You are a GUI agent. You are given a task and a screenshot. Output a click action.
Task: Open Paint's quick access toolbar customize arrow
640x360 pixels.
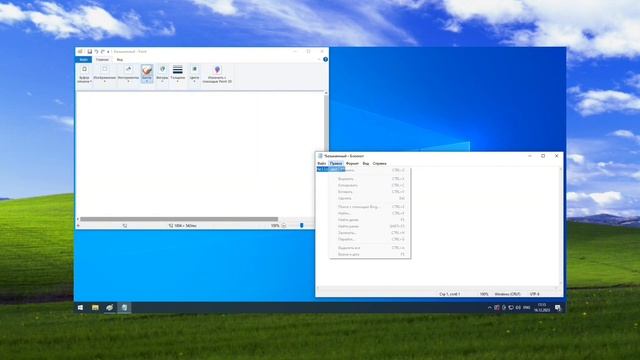pos(108,52)
